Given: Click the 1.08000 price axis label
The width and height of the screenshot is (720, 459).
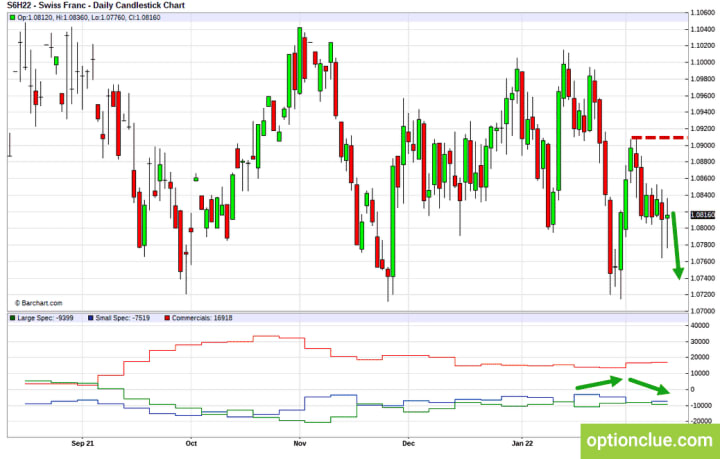Looking at the screenshot, I should pyautogui.click(x=703, y=228).
